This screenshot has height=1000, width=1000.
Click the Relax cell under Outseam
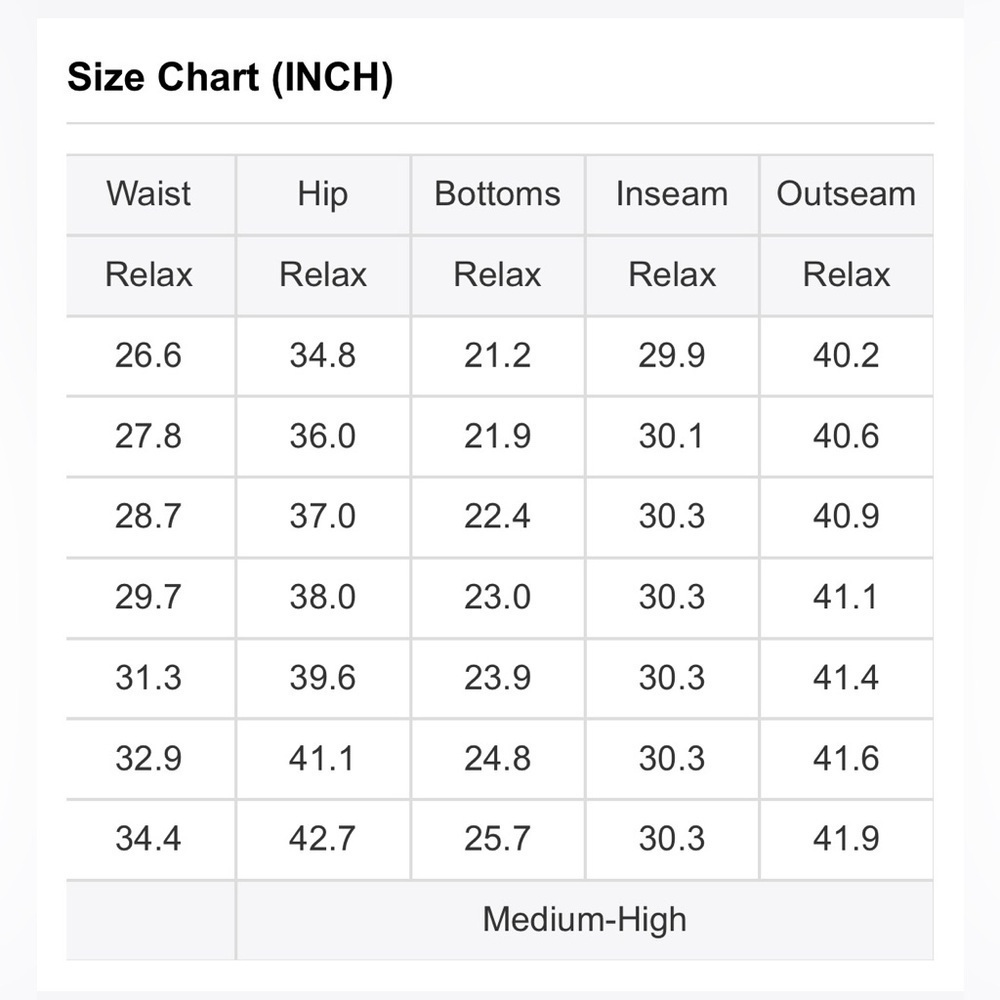click(x=846, y=275)
